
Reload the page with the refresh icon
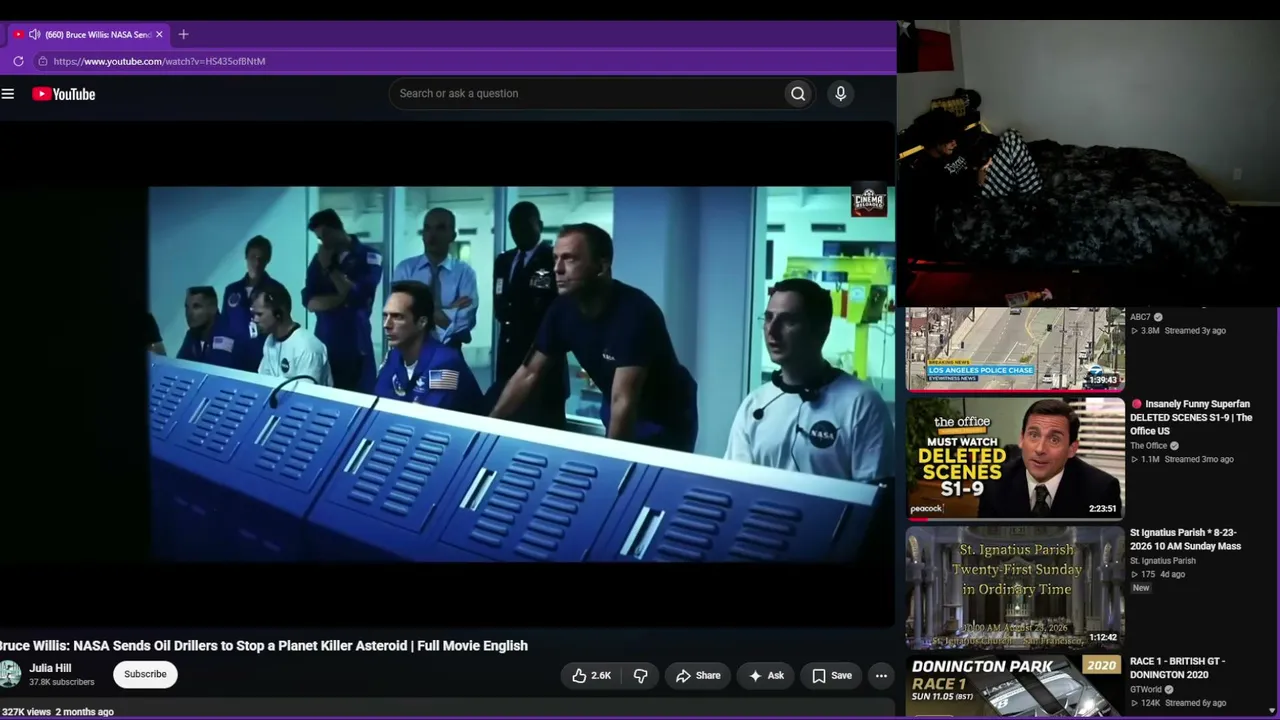tap(18, 61)
